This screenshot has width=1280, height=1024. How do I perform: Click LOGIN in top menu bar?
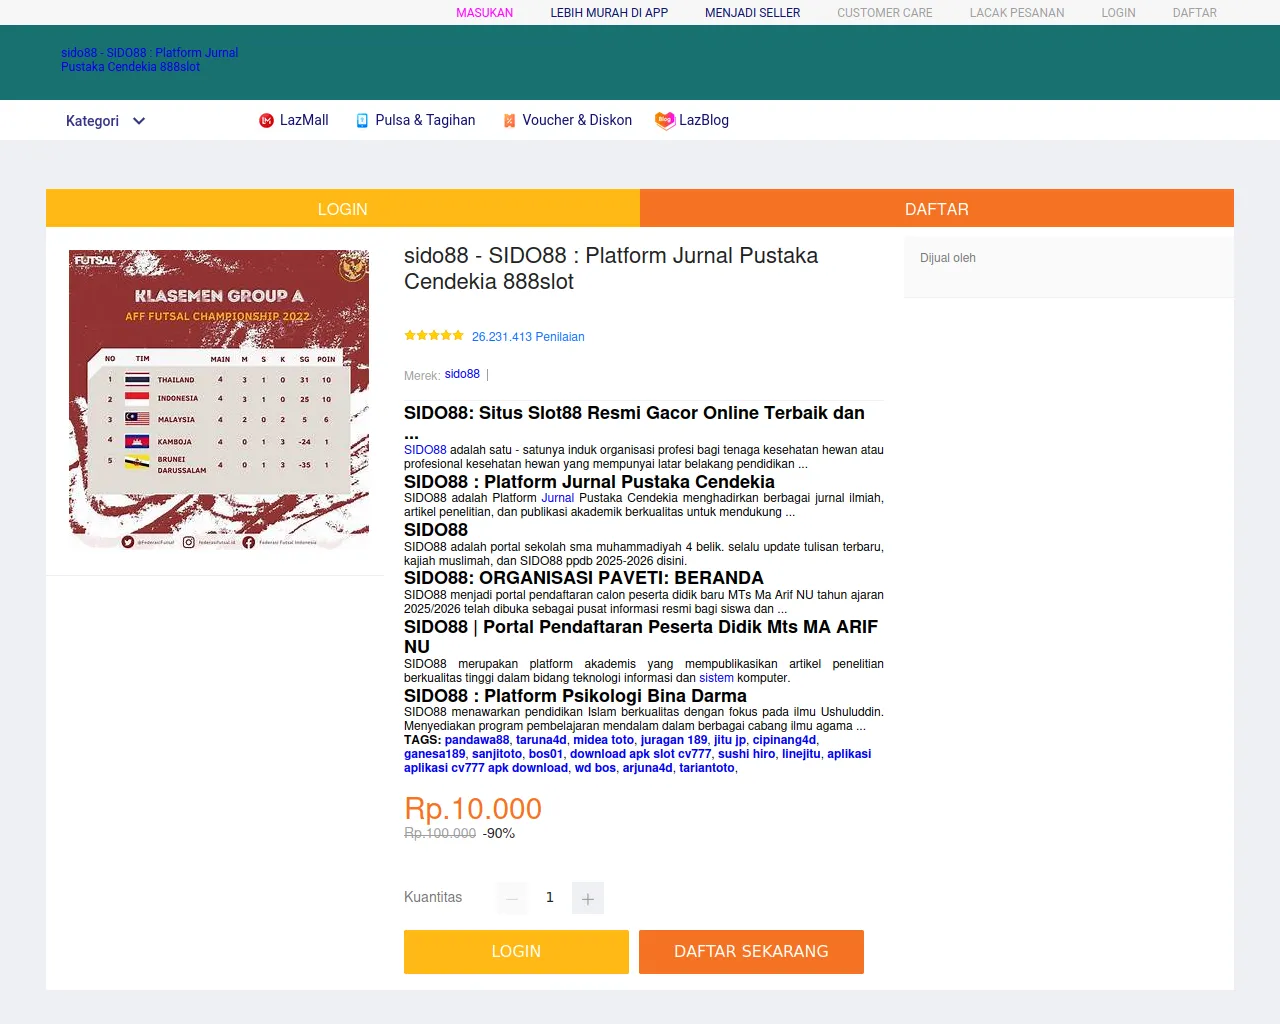pos(1118,13)
